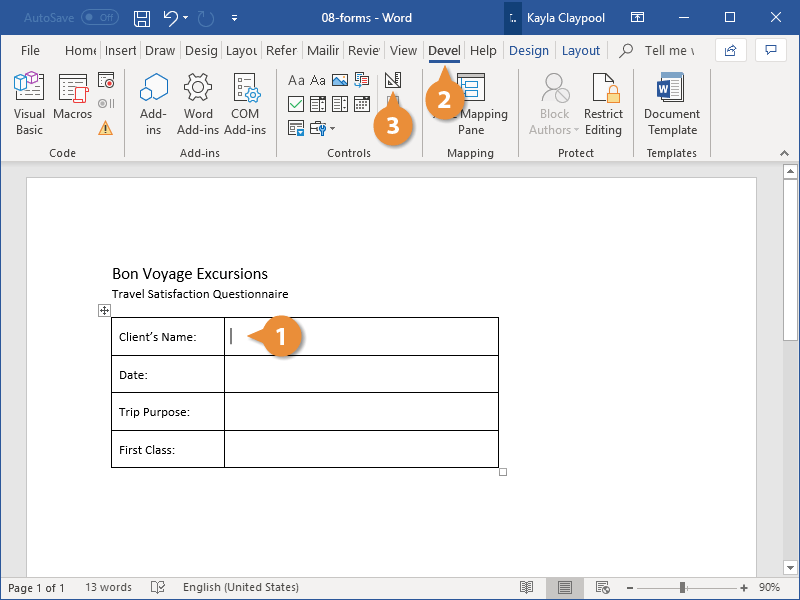Switch to the Developer tab
800x600 pixels.
pyautogui.click(x=444, y=50)
